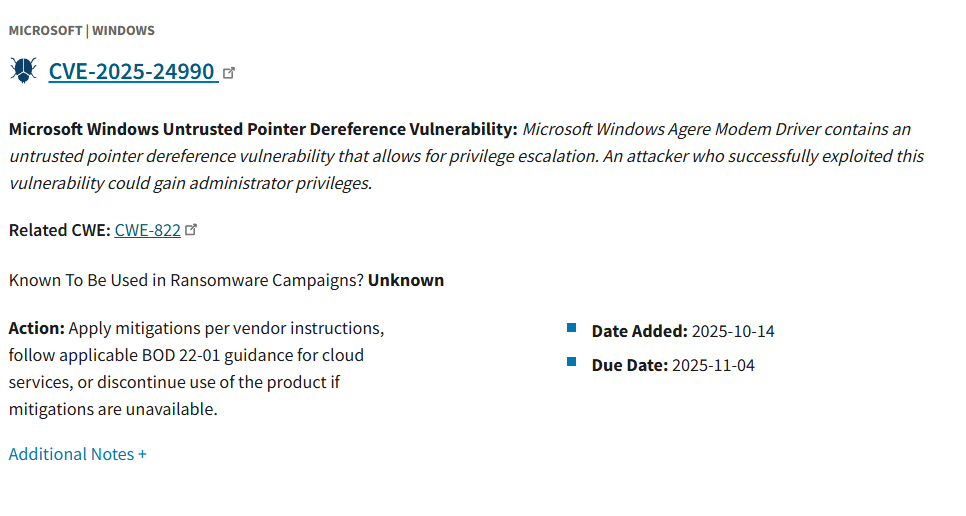The height and width of the screenshot is (516, 966).
Task: Open the CWE-822 related weakness link
Action: click(x=148, y=230)
